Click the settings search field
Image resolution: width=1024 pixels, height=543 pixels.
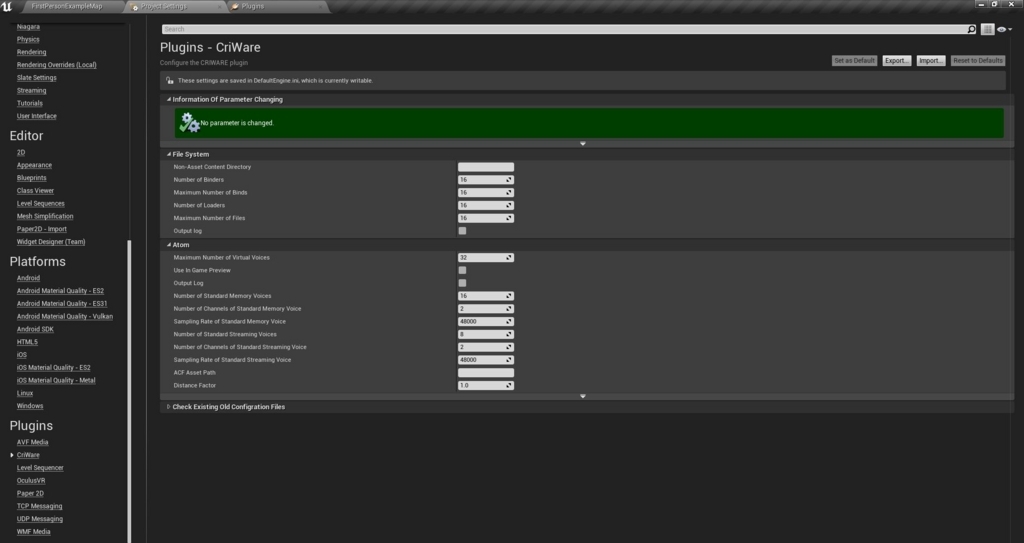(x=564, y=29)
